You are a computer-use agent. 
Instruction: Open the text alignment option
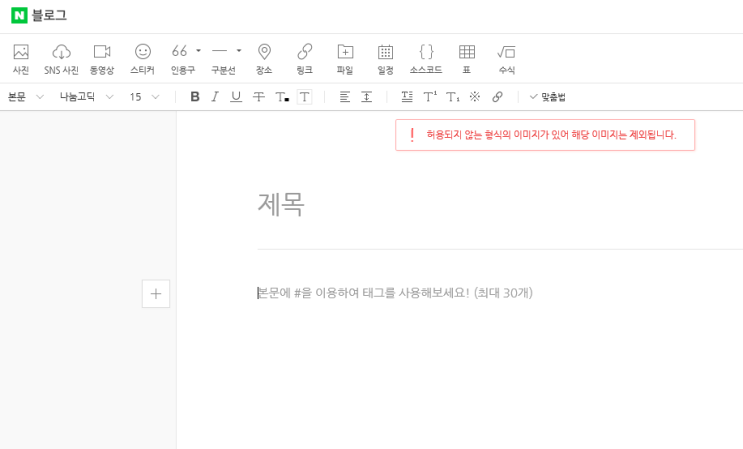pyautogui.click(x=344, y=97)
